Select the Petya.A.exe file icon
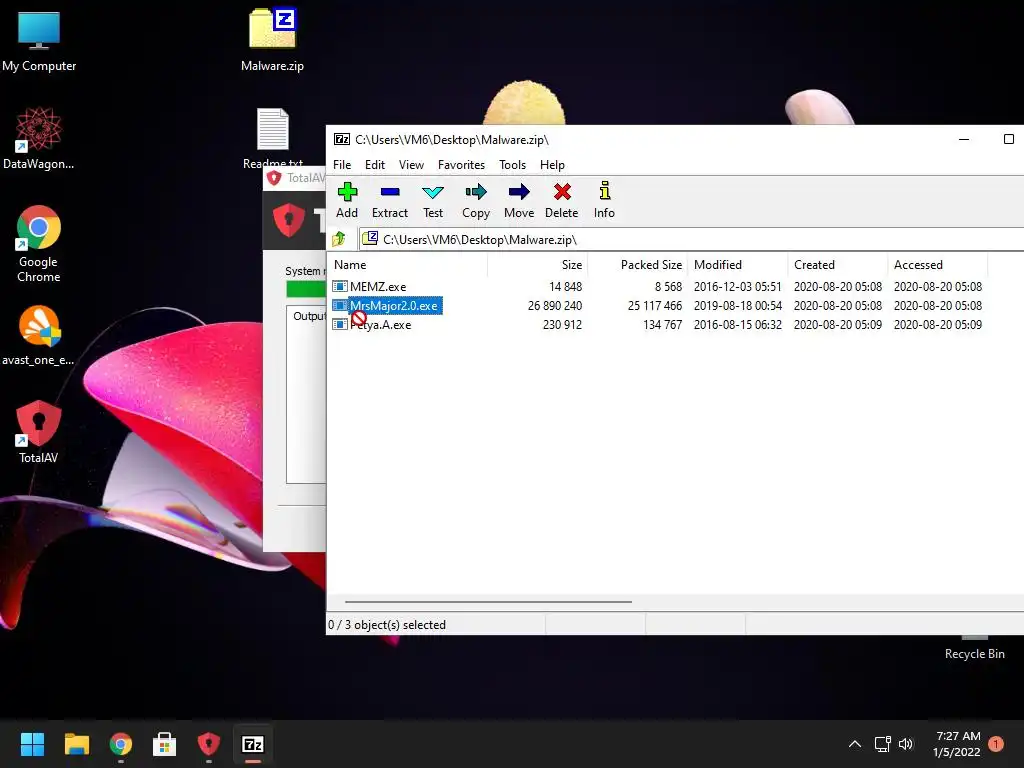The image size is (1024, 768). tap(340, 325)
